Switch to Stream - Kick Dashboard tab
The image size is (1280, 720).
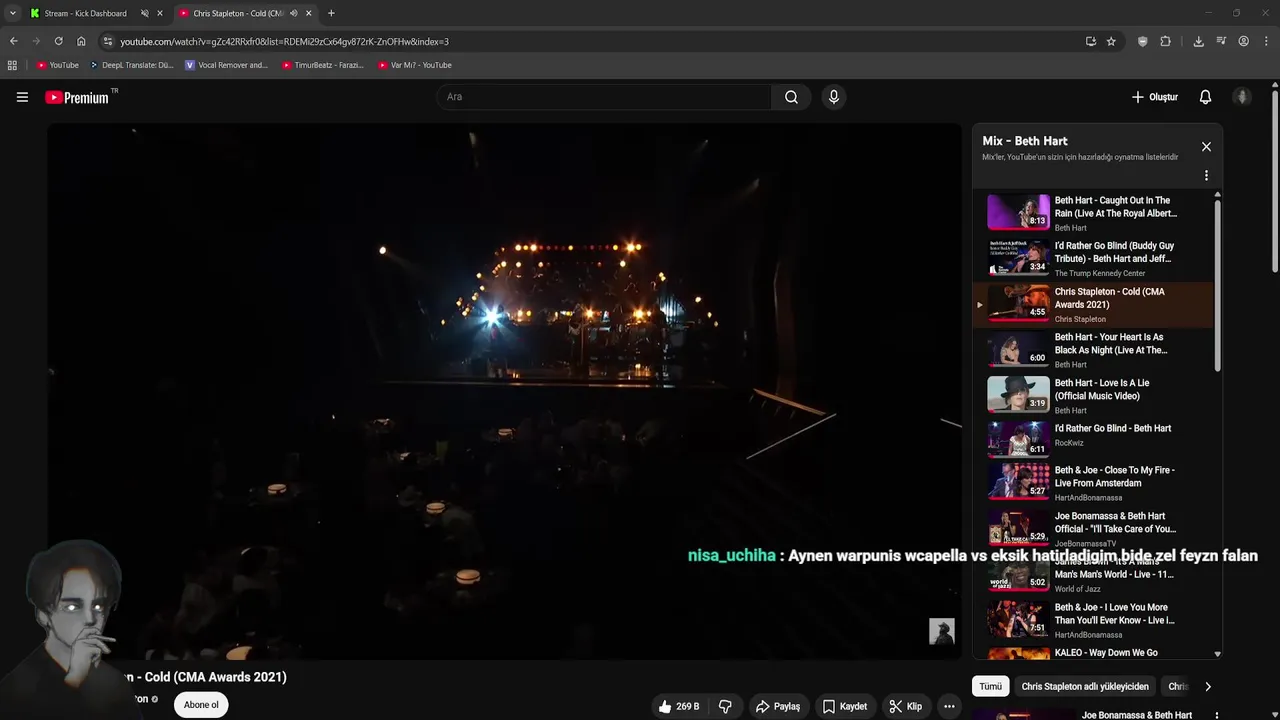(x=86, y=13)
